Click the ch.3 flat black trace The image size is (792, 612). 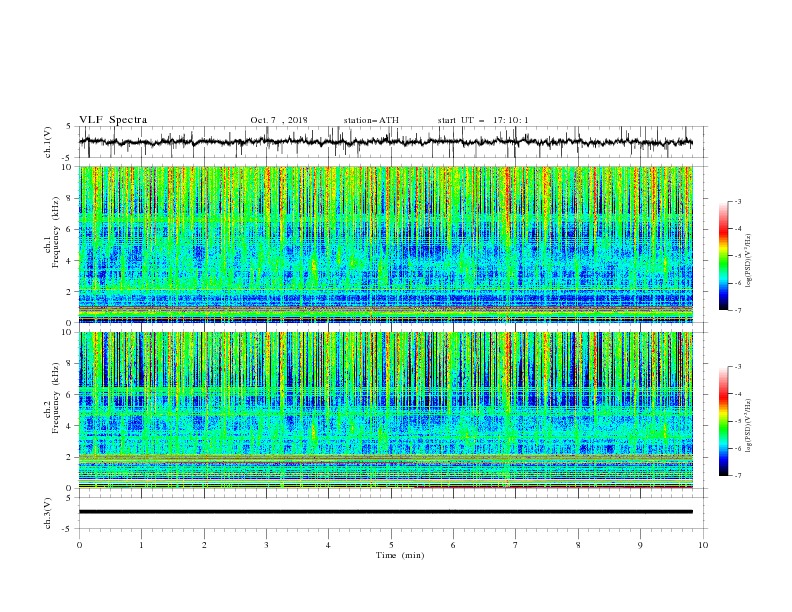pyautogui.click(x=385, y=512)
